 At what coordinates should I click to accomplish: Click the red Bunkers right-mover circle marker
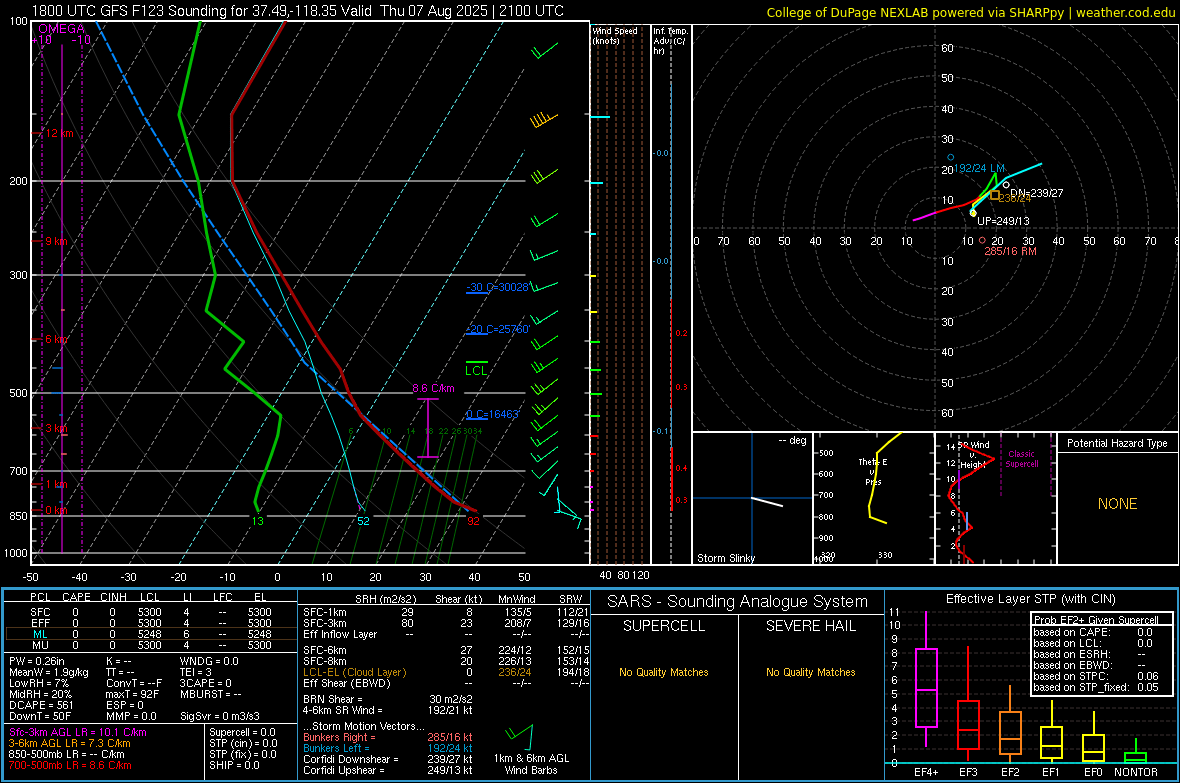982,240
